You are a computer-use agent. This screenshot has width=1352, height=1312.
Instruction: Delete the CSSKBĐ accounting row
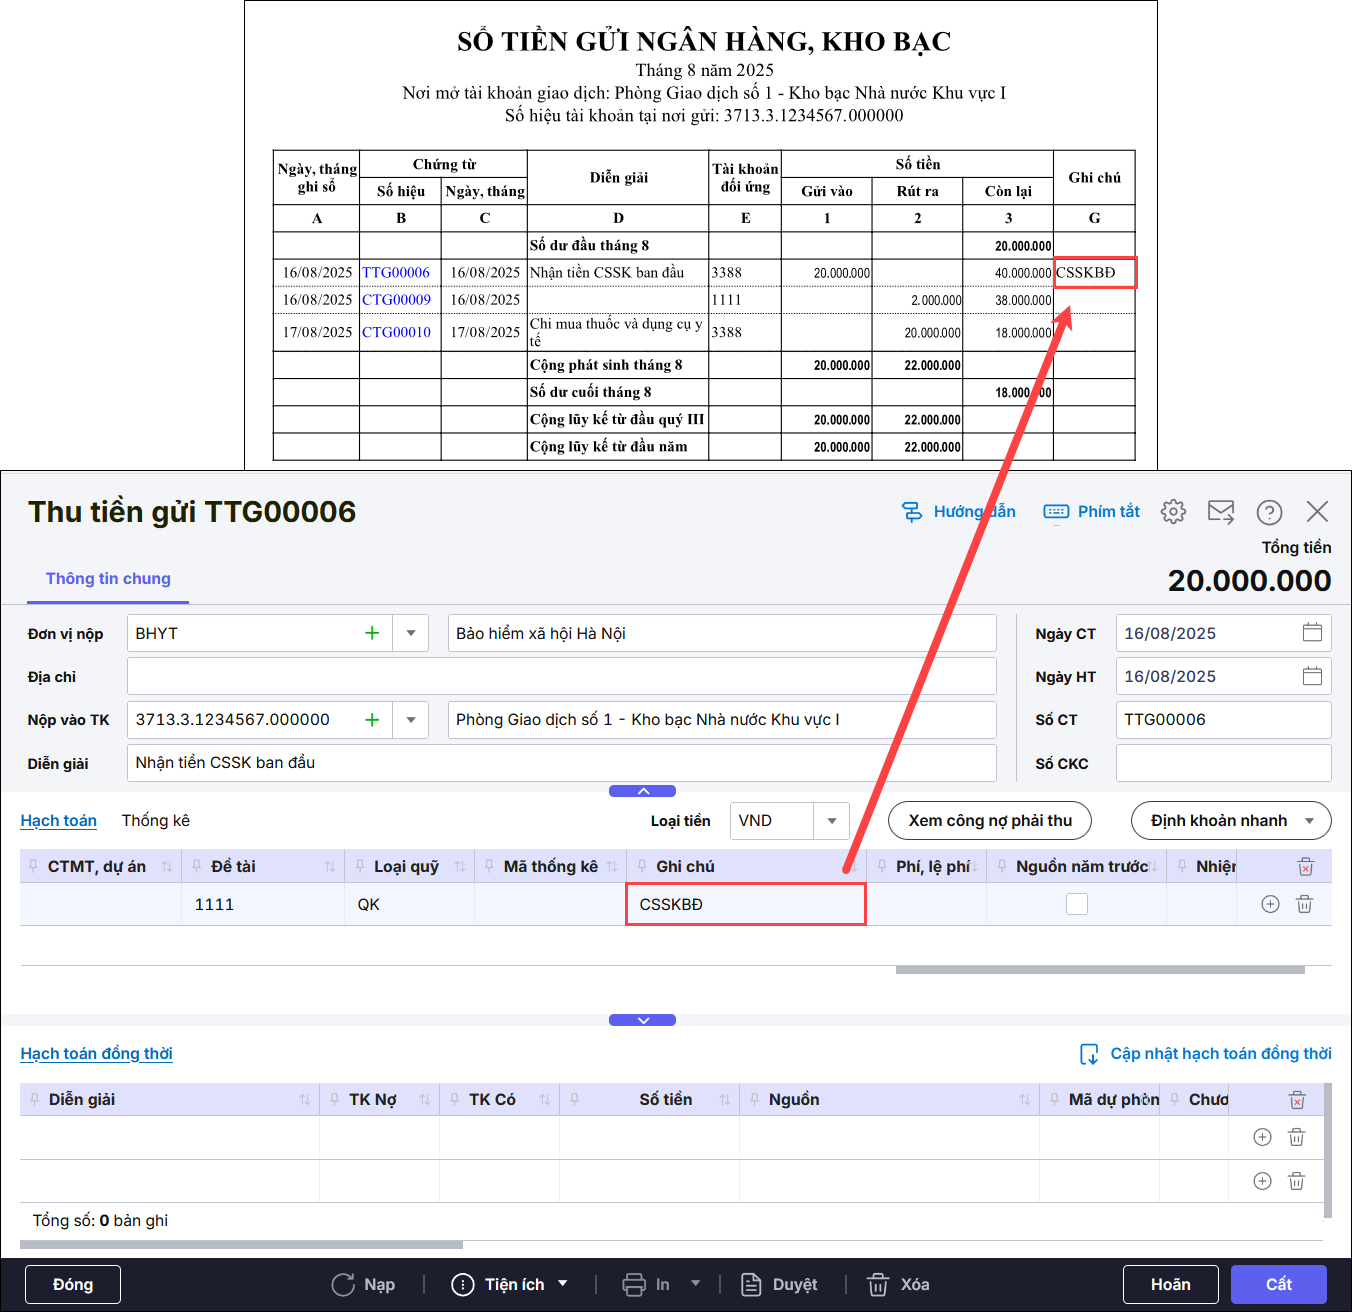tap(1305, 904)
